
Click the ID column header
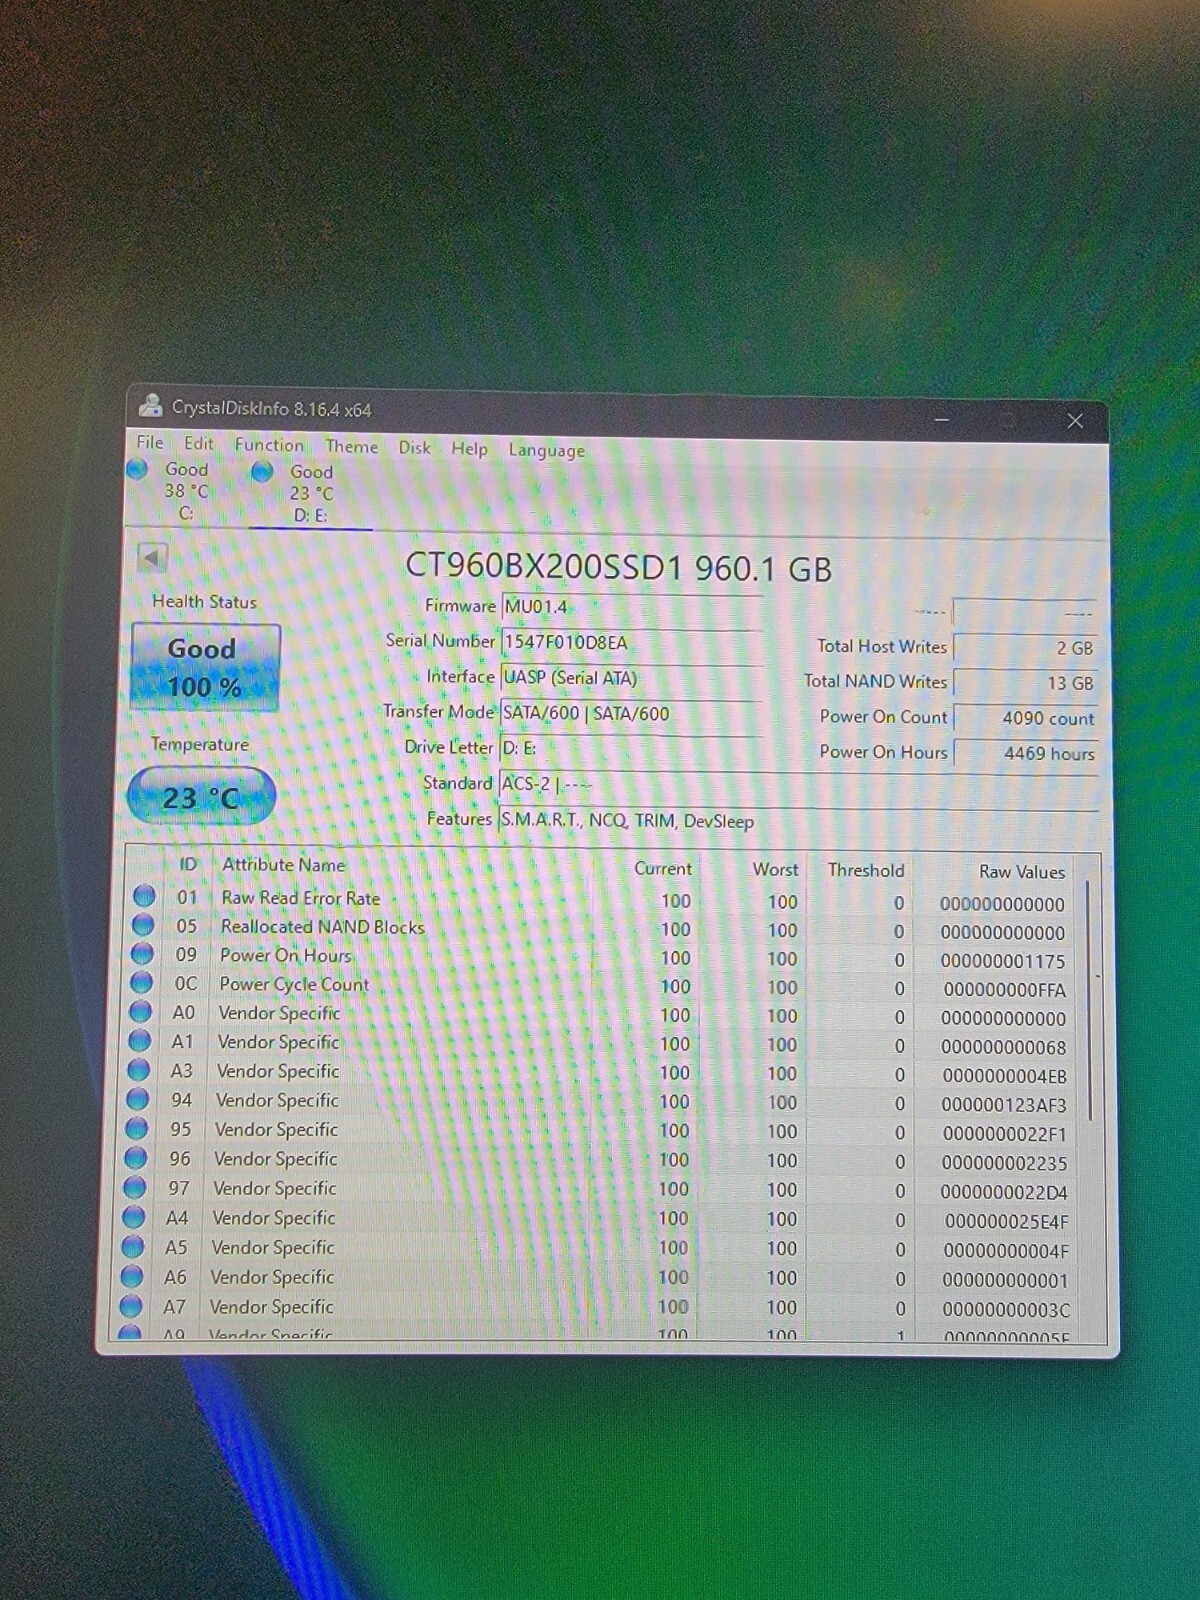point(188,864)
